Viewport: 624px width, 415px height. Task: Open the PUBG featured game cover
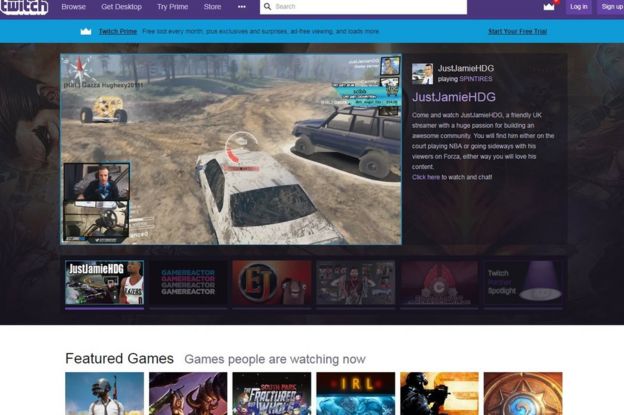pyautogui.click(x=104, y=394)
